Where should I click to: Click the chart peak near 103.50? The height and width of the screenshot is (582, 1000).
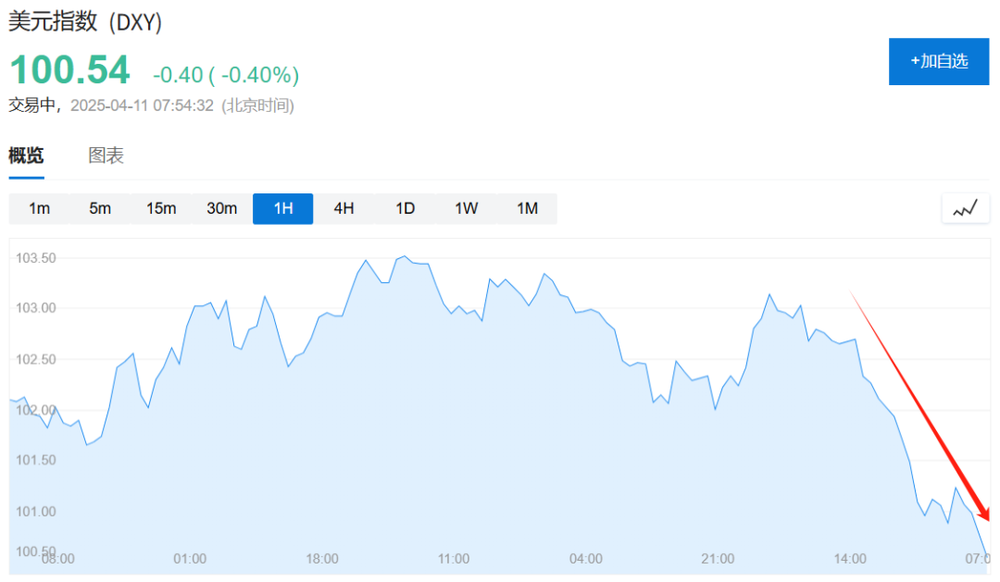(402, 256)
